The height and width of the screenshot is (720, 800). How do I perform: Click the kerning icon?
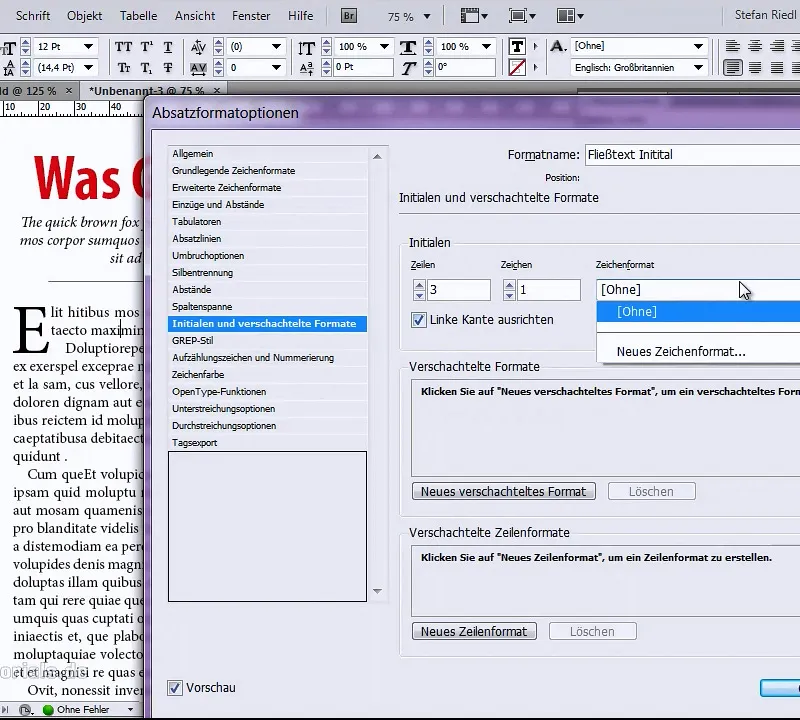(198, 47)
